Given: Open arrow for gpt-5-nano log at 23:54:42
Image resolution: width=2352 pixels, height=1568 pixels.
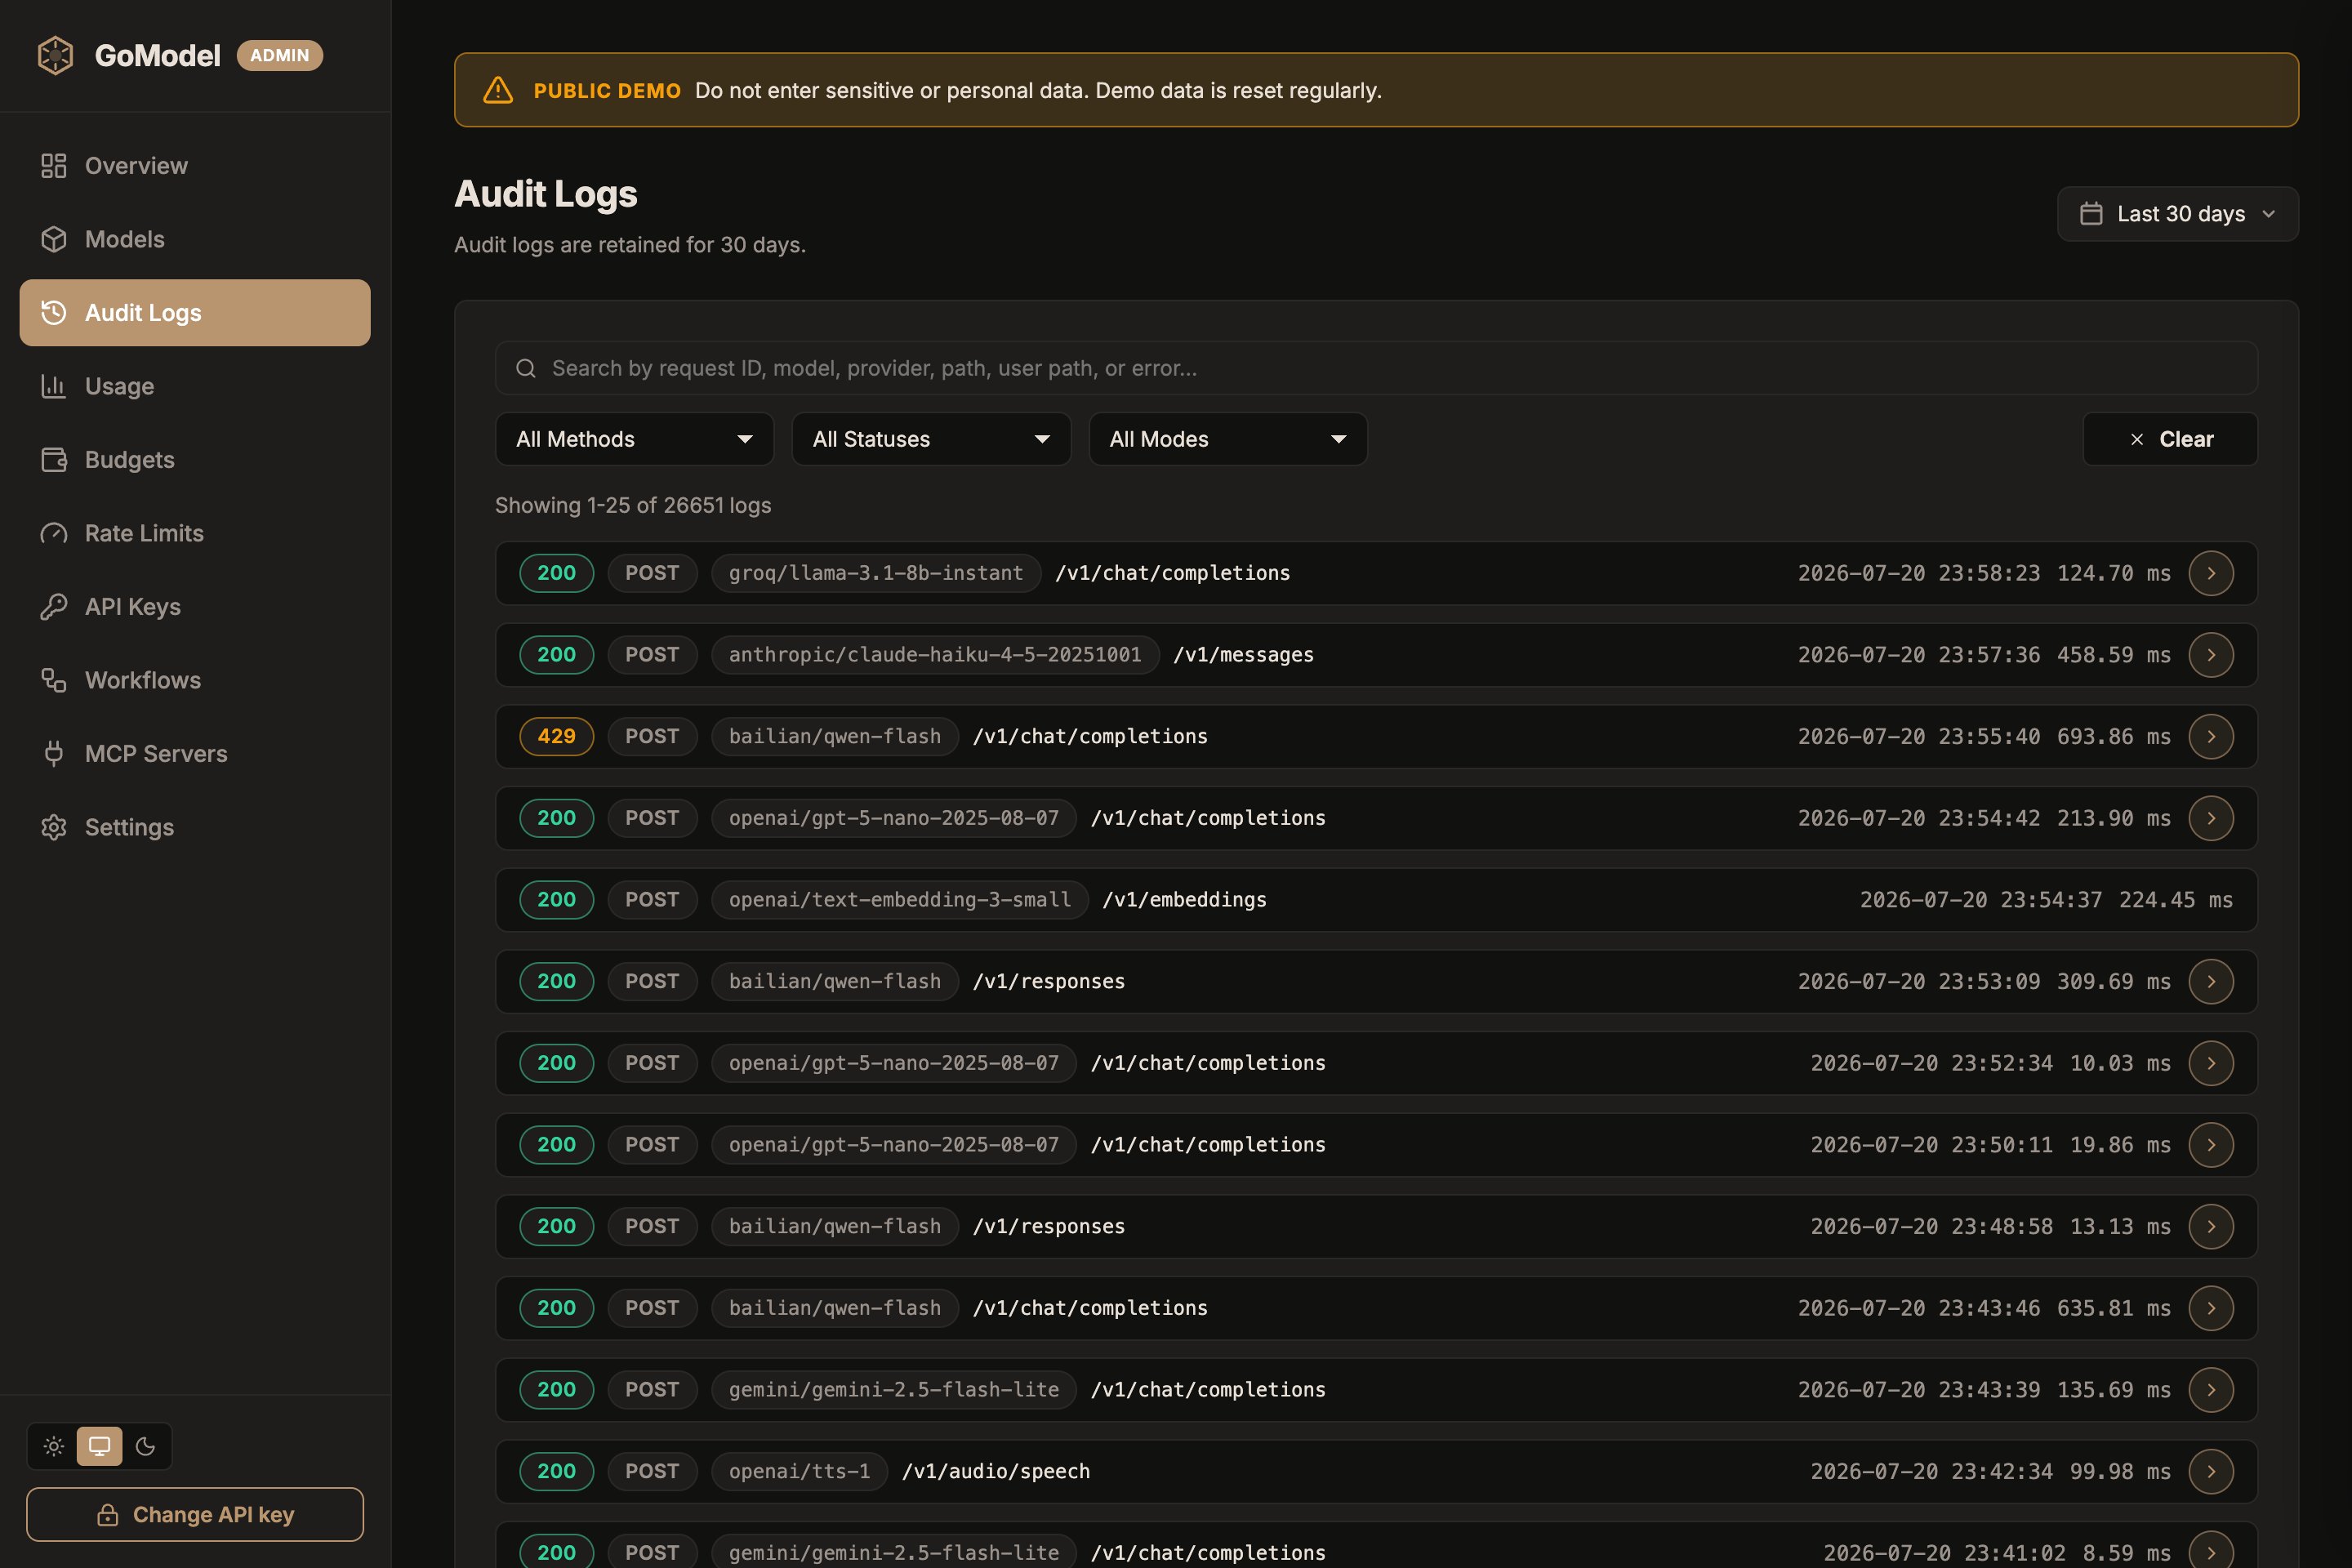Looking at the screenshot, I should point(2211,818).
